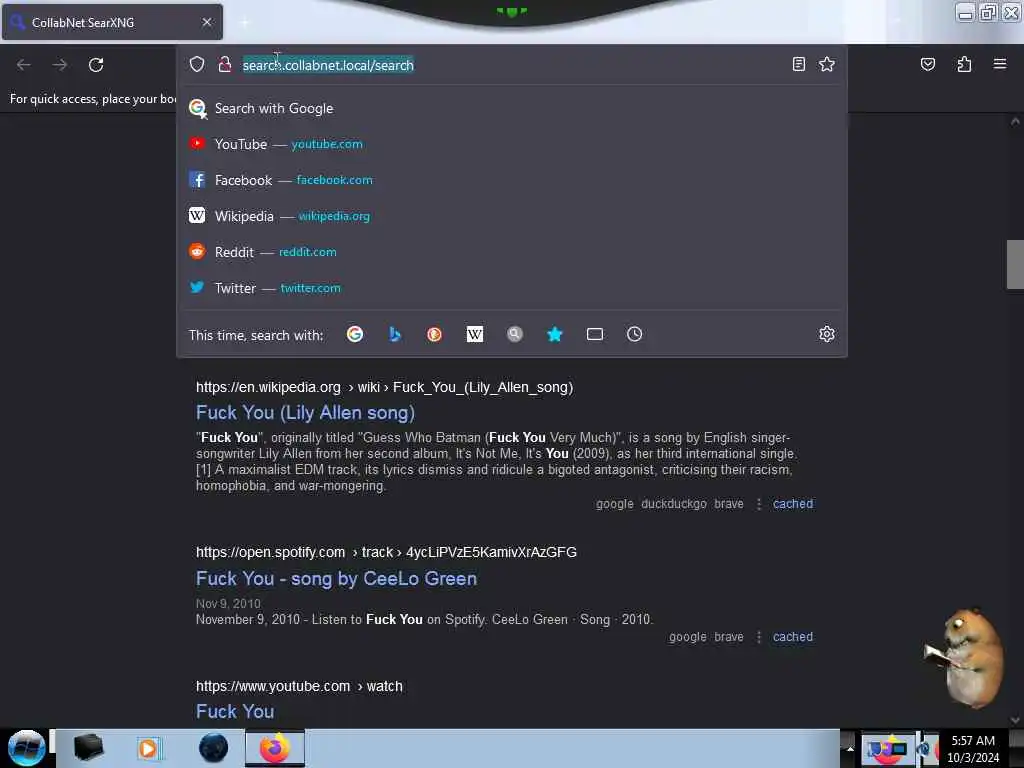Click the page vertical scrollbar thumb

pyautogui.click(x=1014, y=264)
